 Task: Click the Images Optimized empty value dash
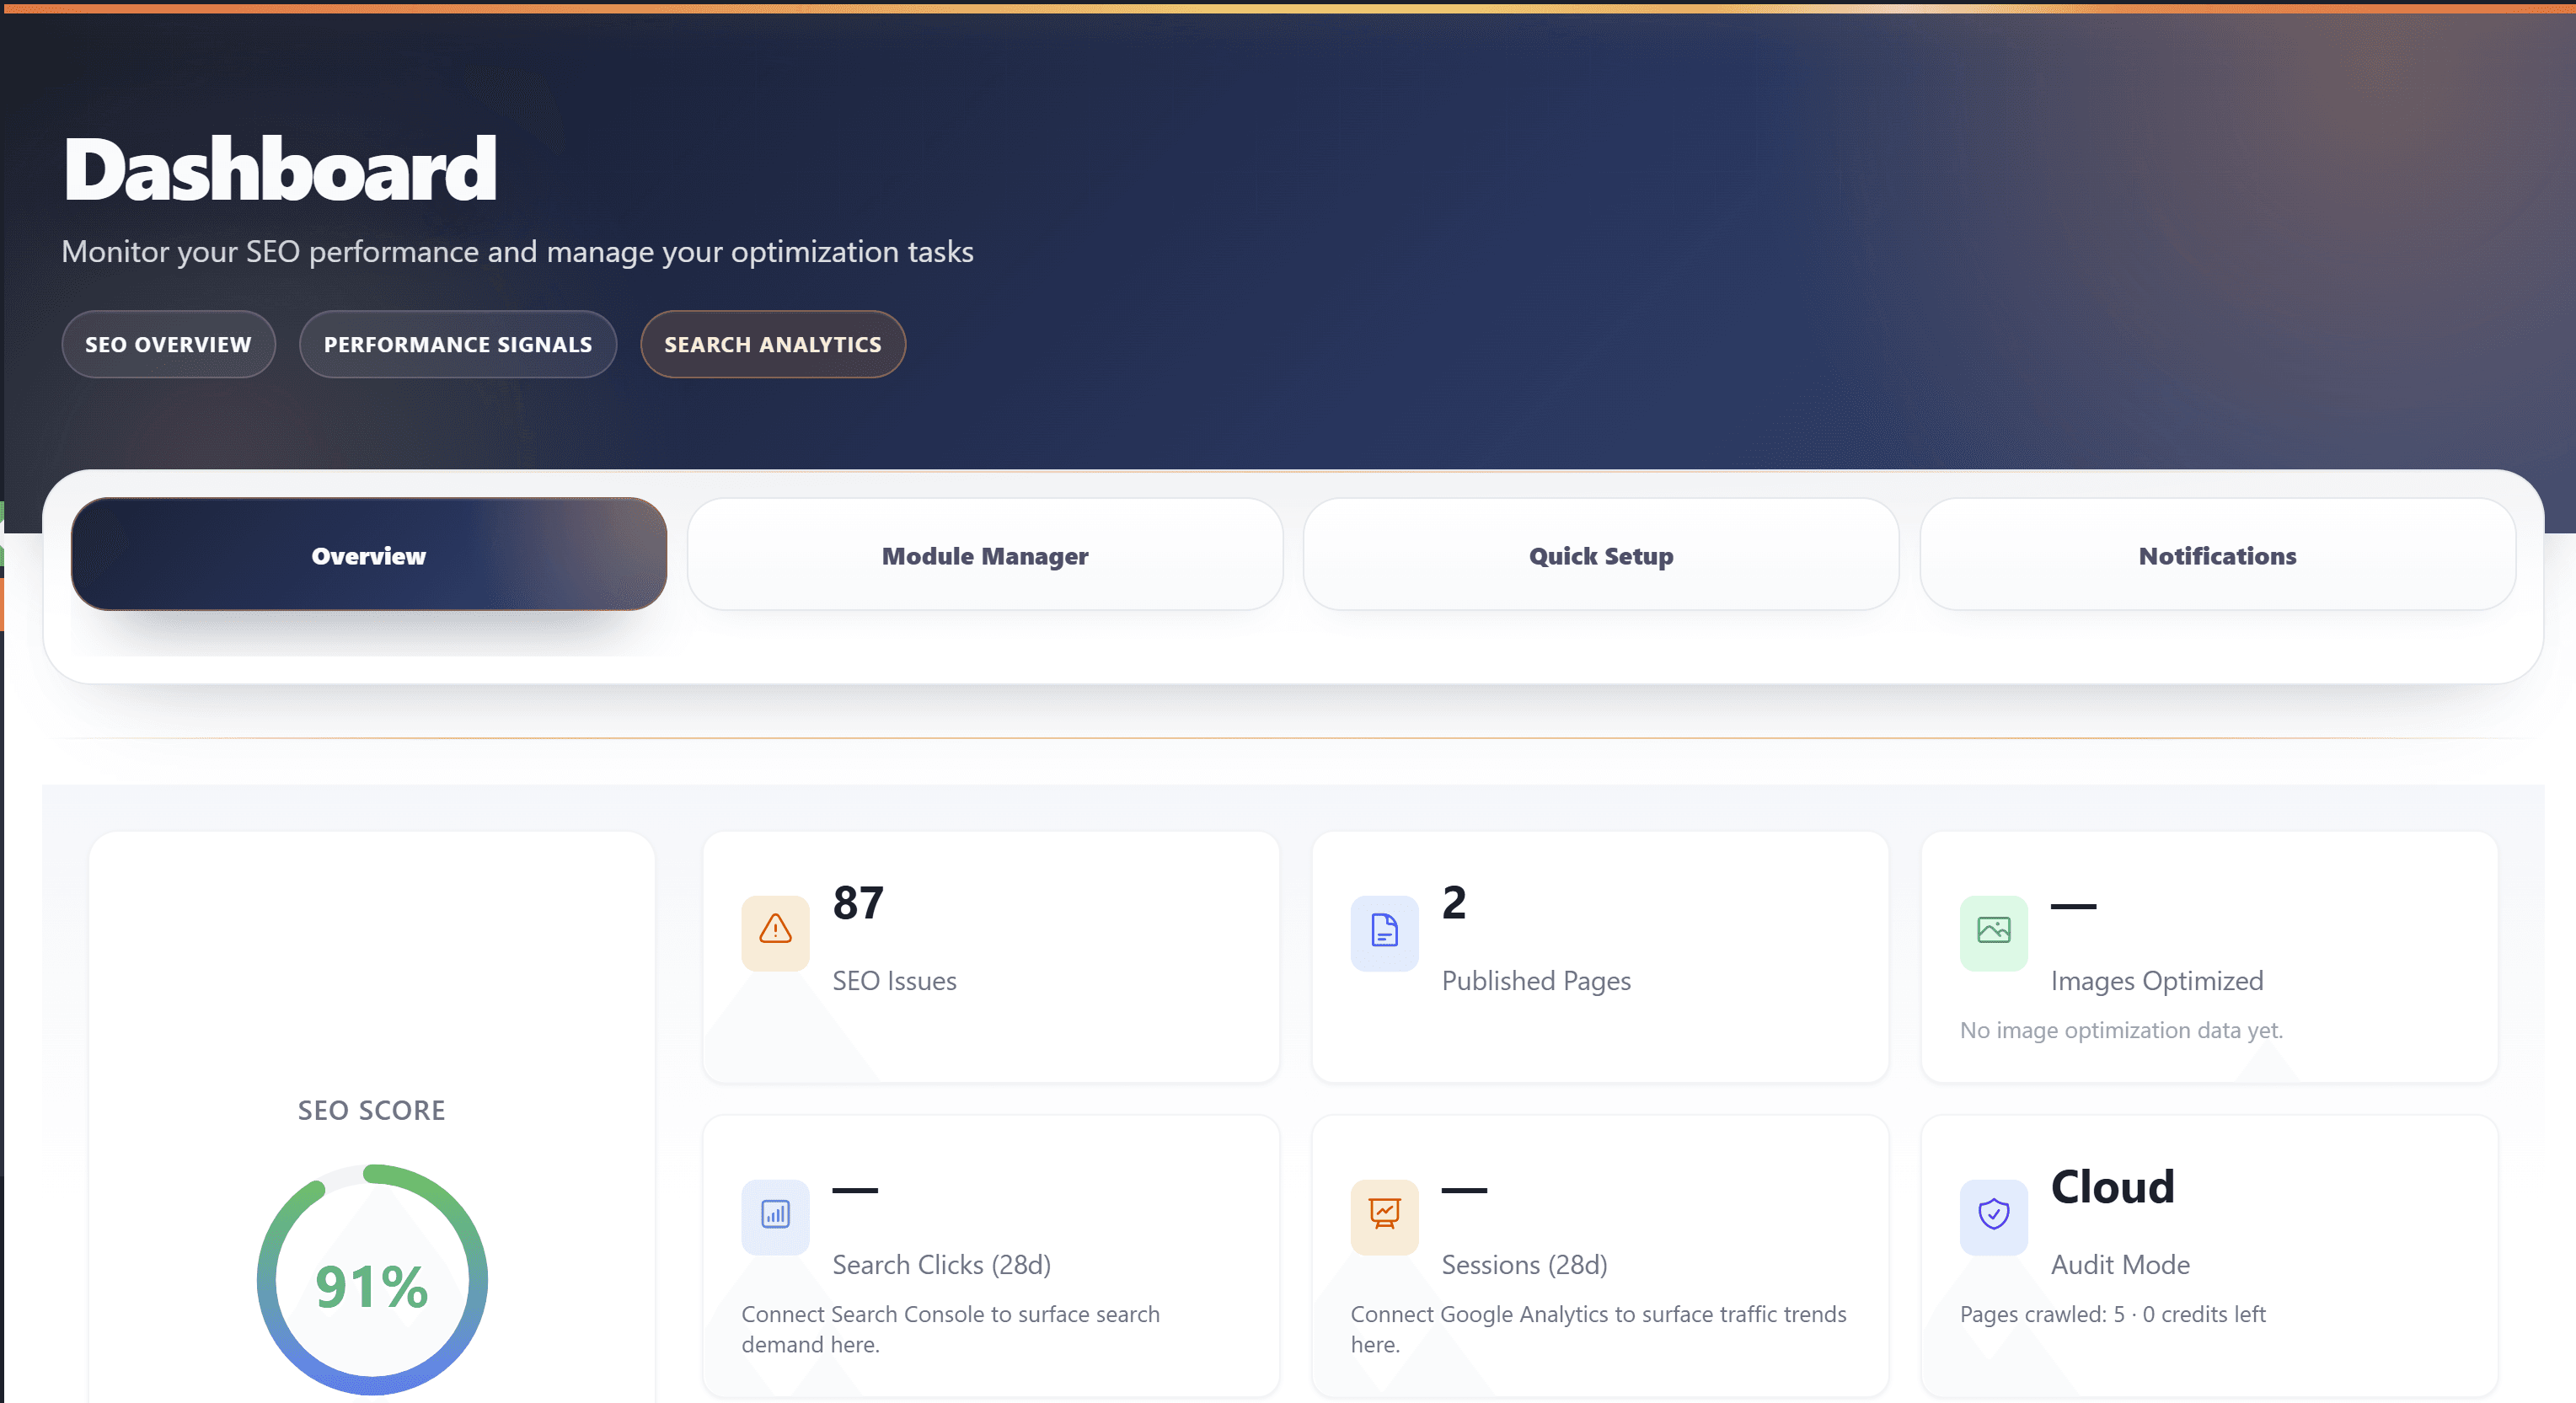coord(2075,906)
